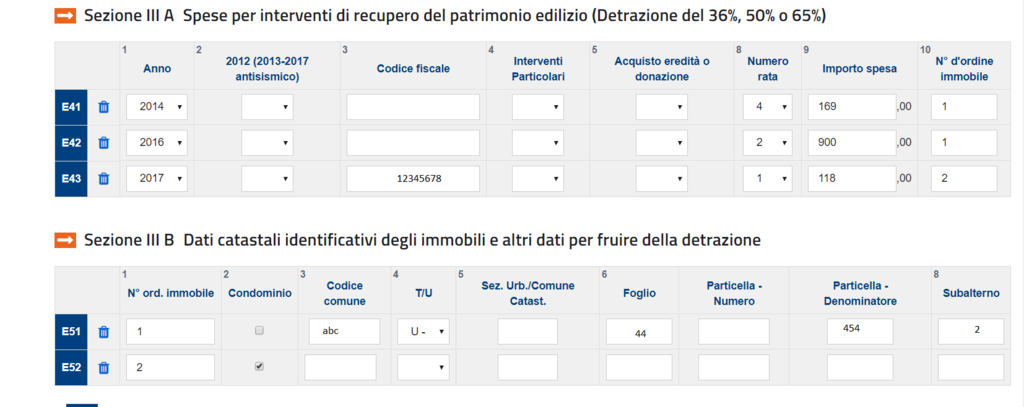1024x407 pixels.
Task: Click the Subalterno field in row E51
Action: coord(970,331)
